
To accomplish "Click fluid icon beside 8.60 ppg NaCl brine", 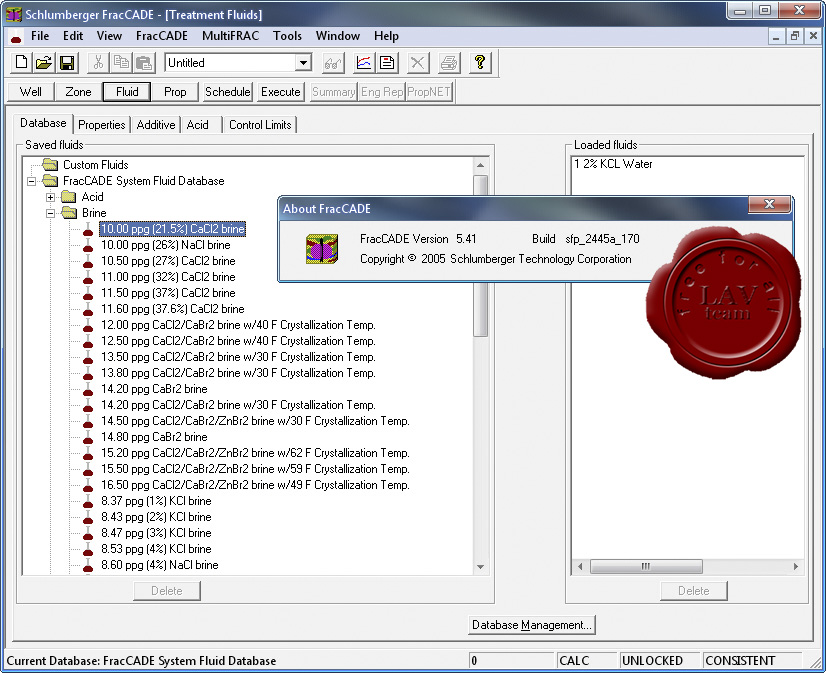I will coord(88,565).
